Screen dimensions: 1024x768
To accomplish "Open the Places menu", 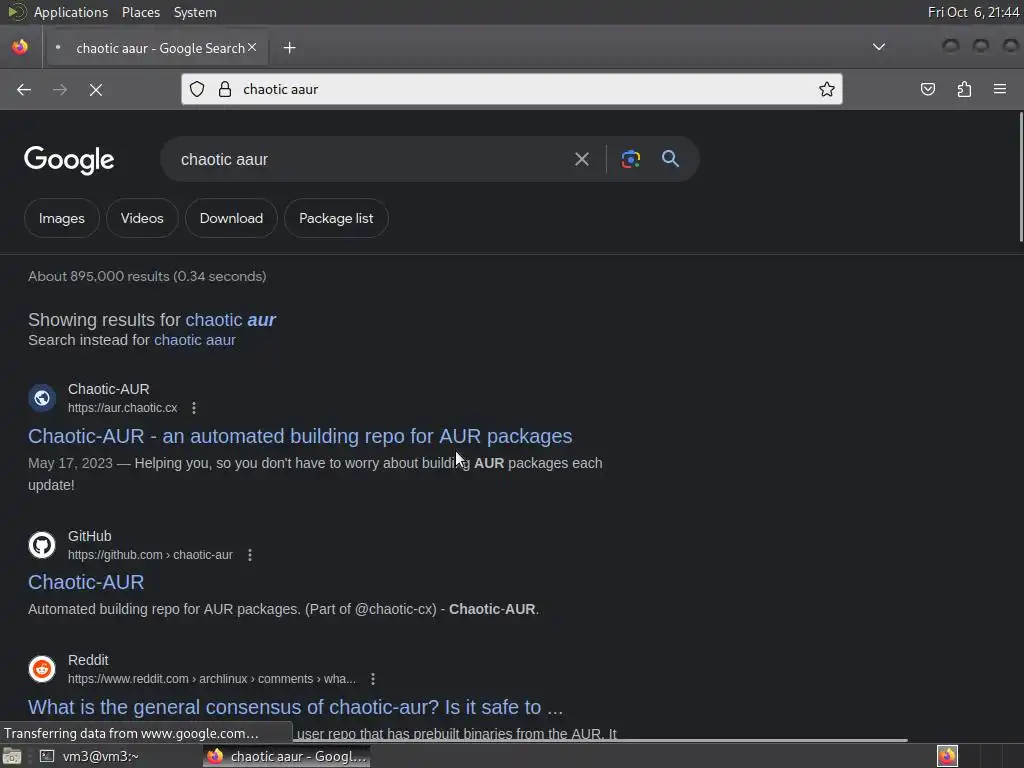I will coord(140,12).
